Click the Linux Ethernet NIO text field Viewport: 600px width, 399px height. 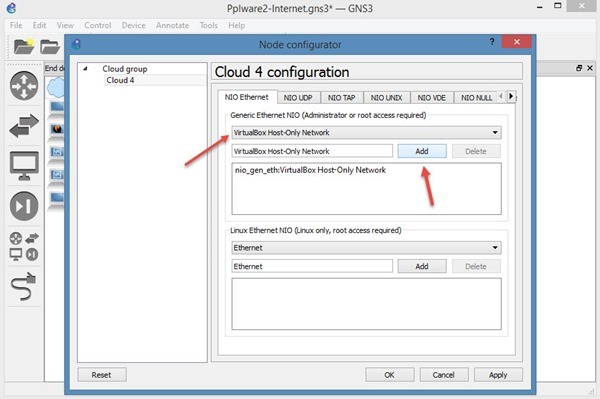[x=312, y=266]
